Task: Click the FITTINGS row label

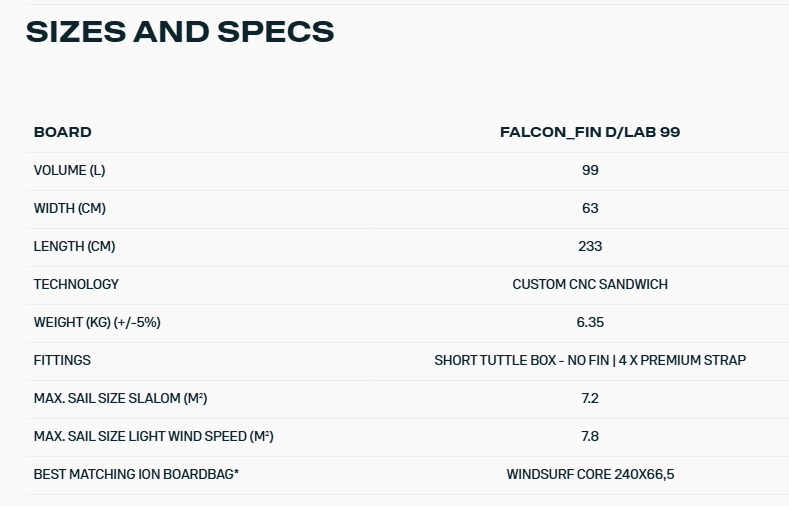Action: [62, 360]
